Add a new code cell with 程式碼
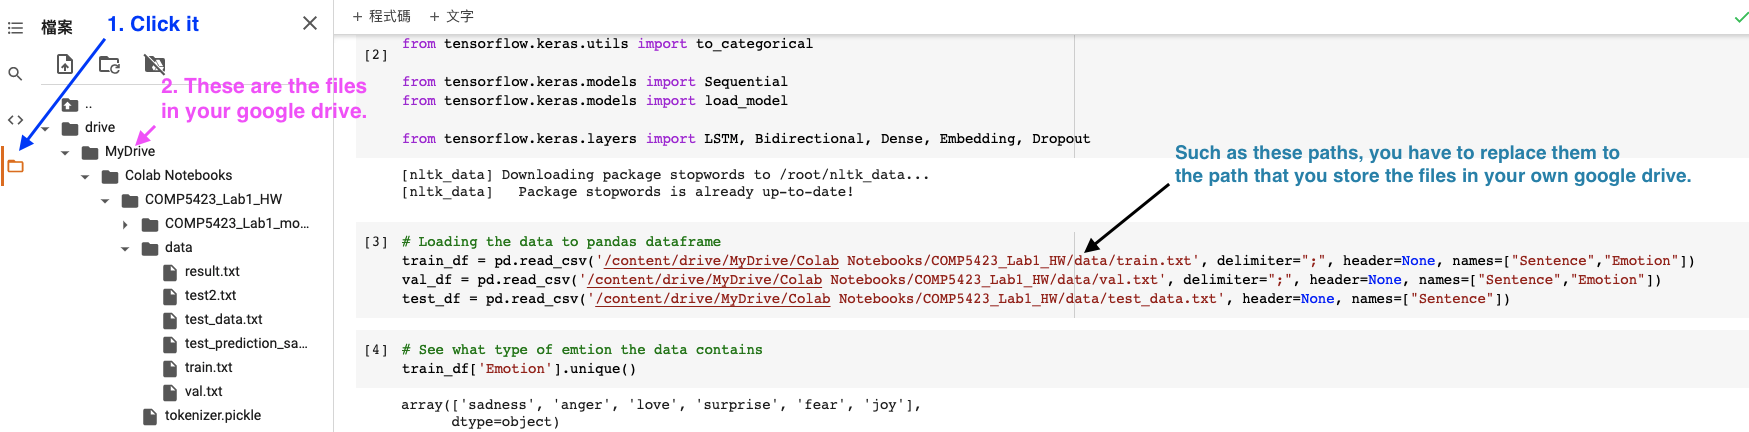Viewport: 1749px width, 432px height. coord(381,16)
